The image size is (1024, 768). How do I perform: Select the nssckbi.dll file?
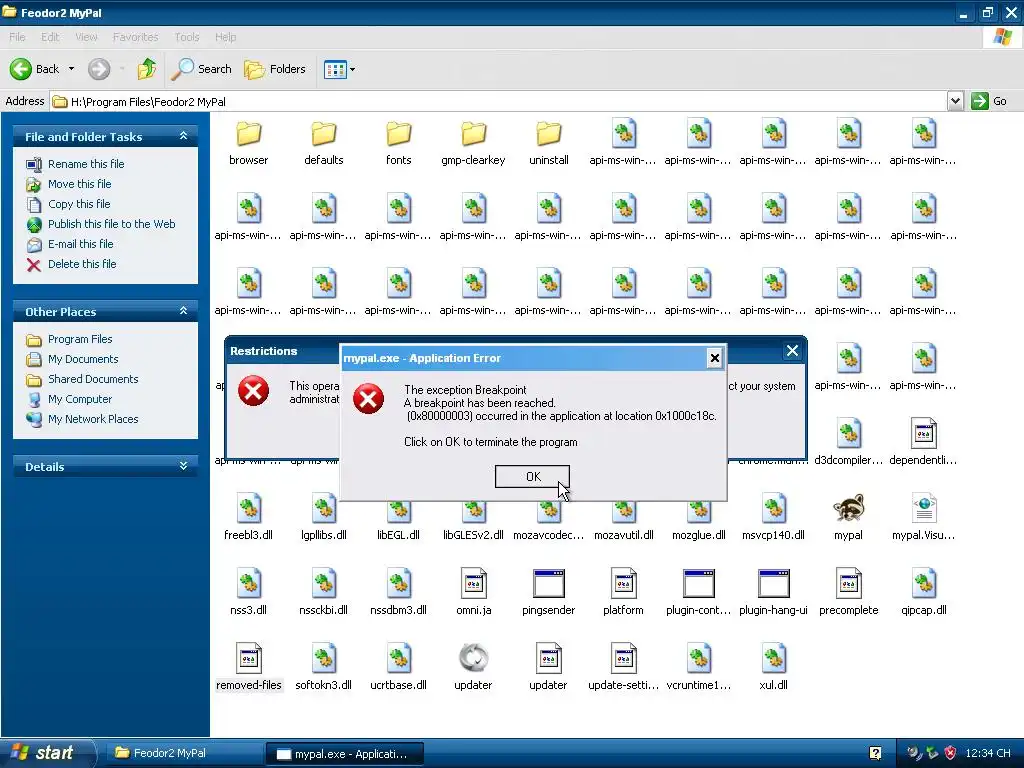pyautogui.click(x=323, y=592)
